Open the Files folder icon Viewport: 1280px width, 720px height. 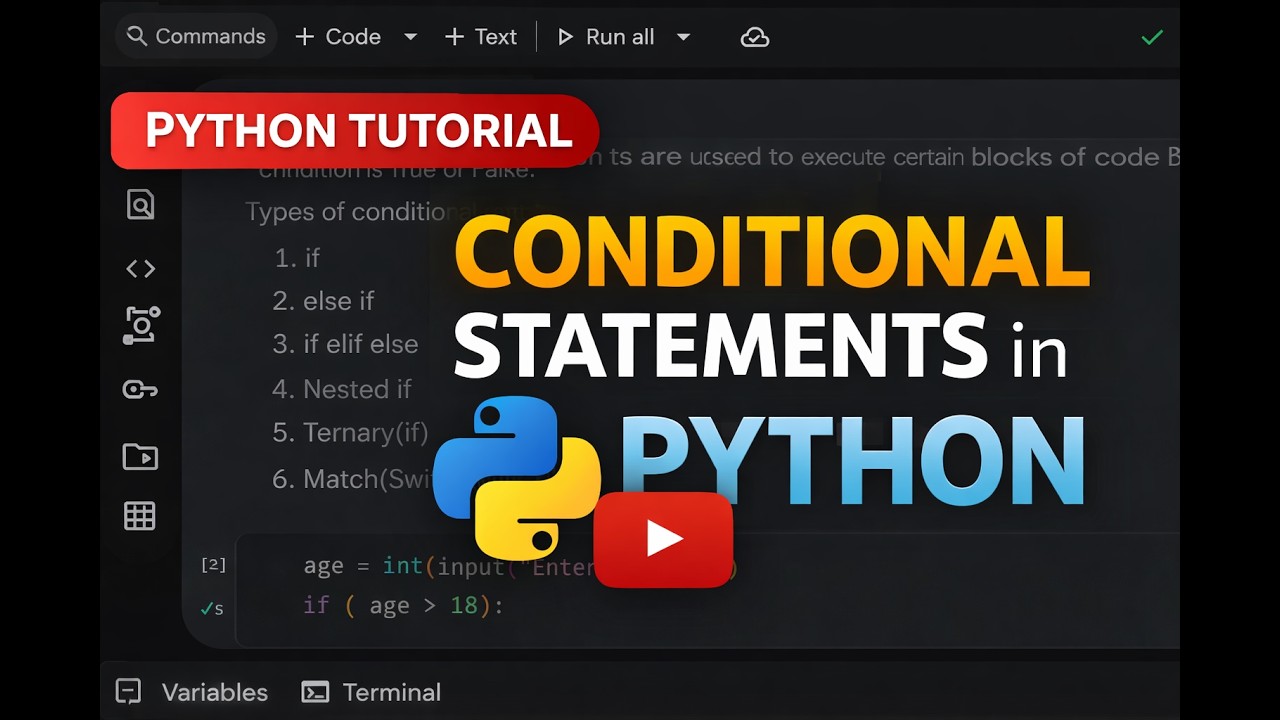point(140,456)
